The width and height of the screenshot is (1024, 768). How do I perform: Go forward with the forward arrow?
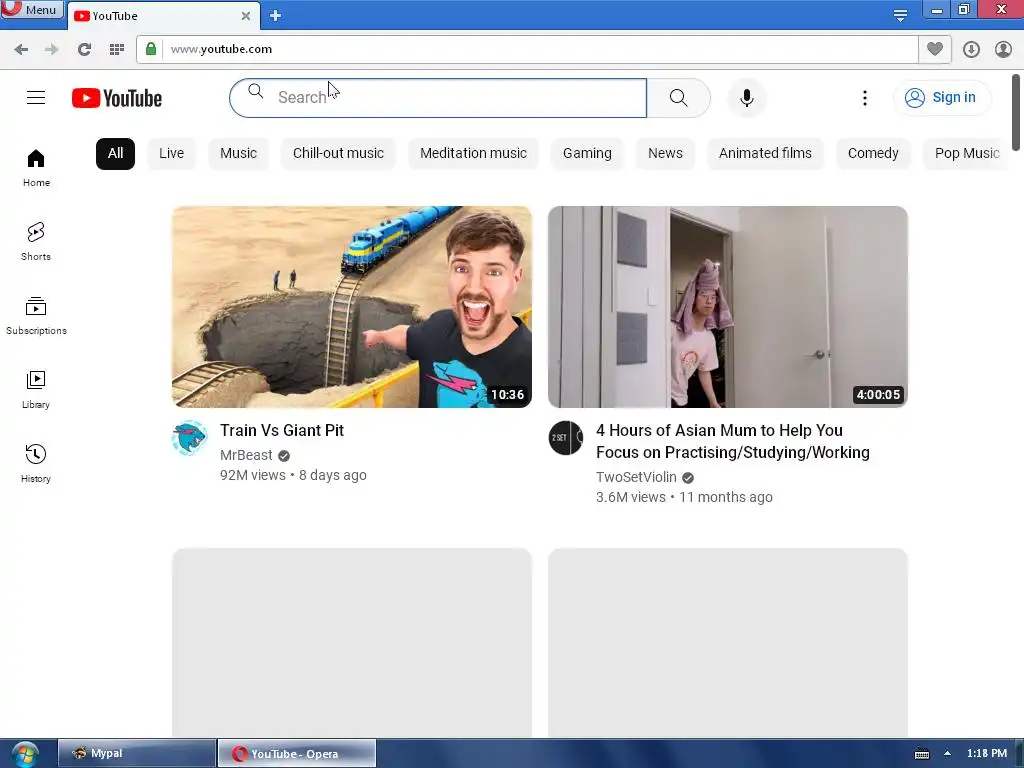pyautogui.click(x=52, y=49)
